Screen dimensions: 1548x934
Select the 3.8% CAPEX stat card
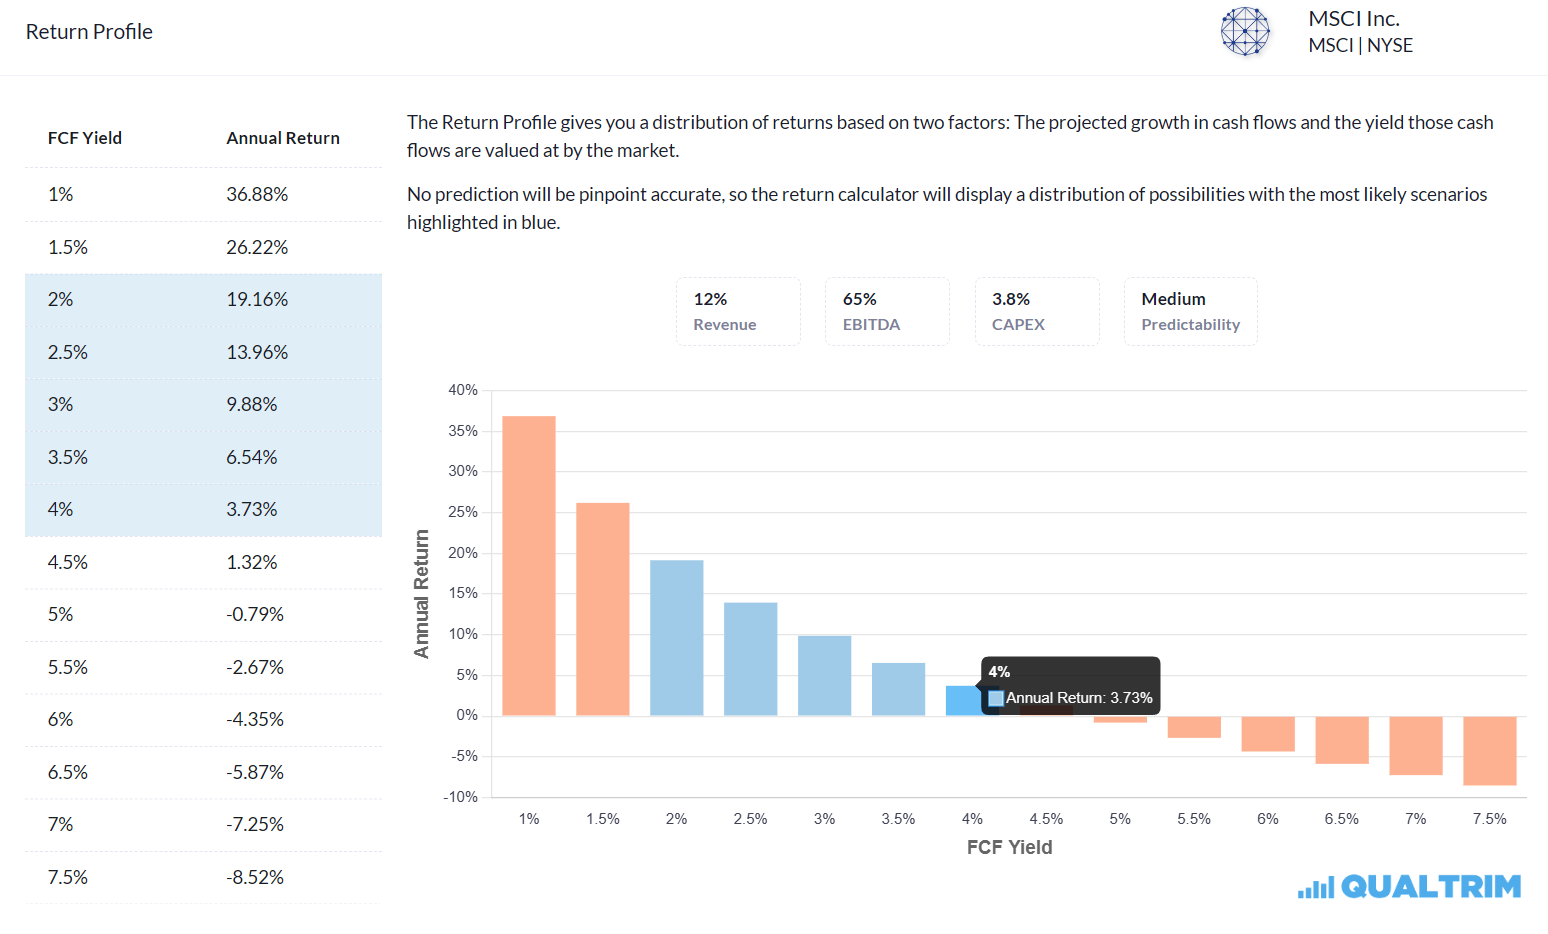click(x=1037, y=311)
